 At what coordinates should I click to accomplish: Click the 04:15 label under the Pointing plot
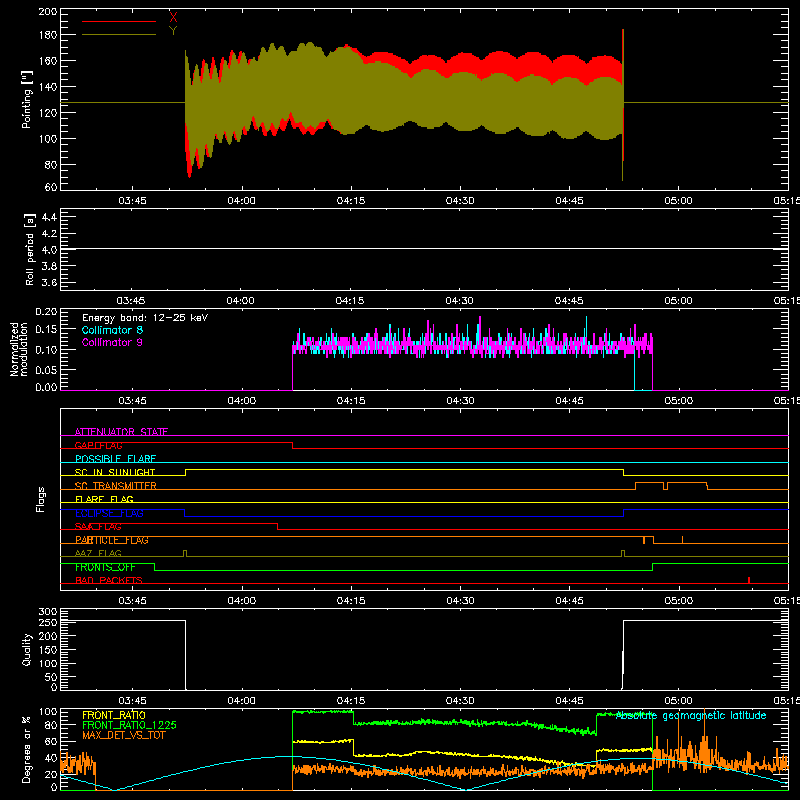[x=351, y=201]
